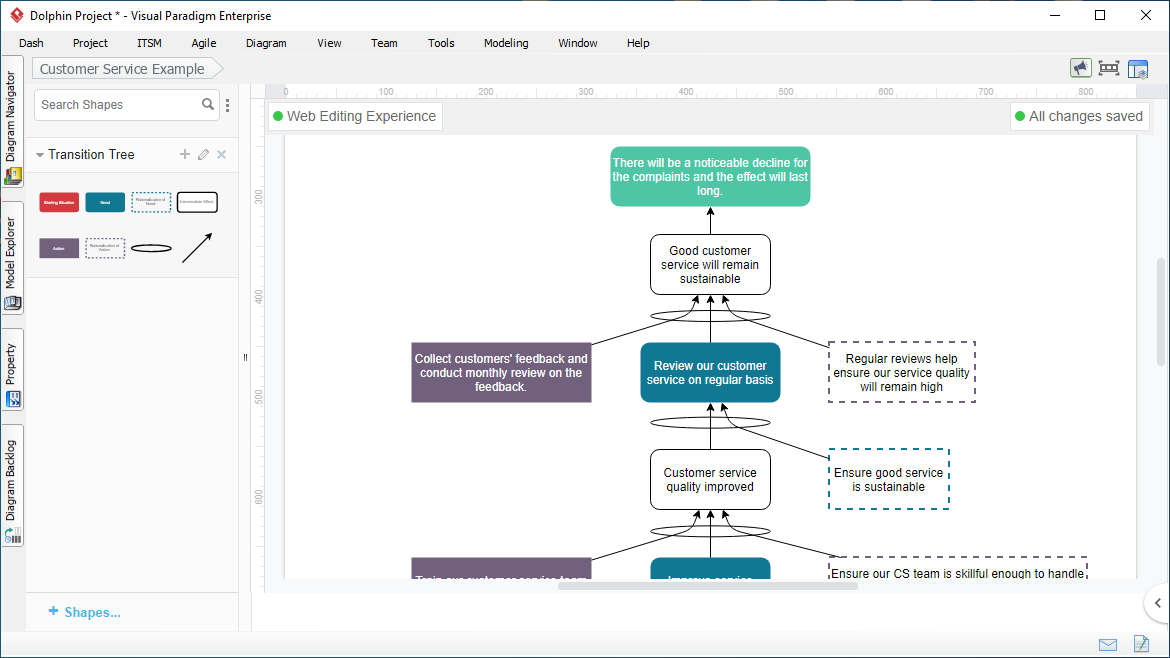The image size is (1170, 658).
Task: Click the Visual Paradigm logo in title bar
Action: click(x=16, y=15)
